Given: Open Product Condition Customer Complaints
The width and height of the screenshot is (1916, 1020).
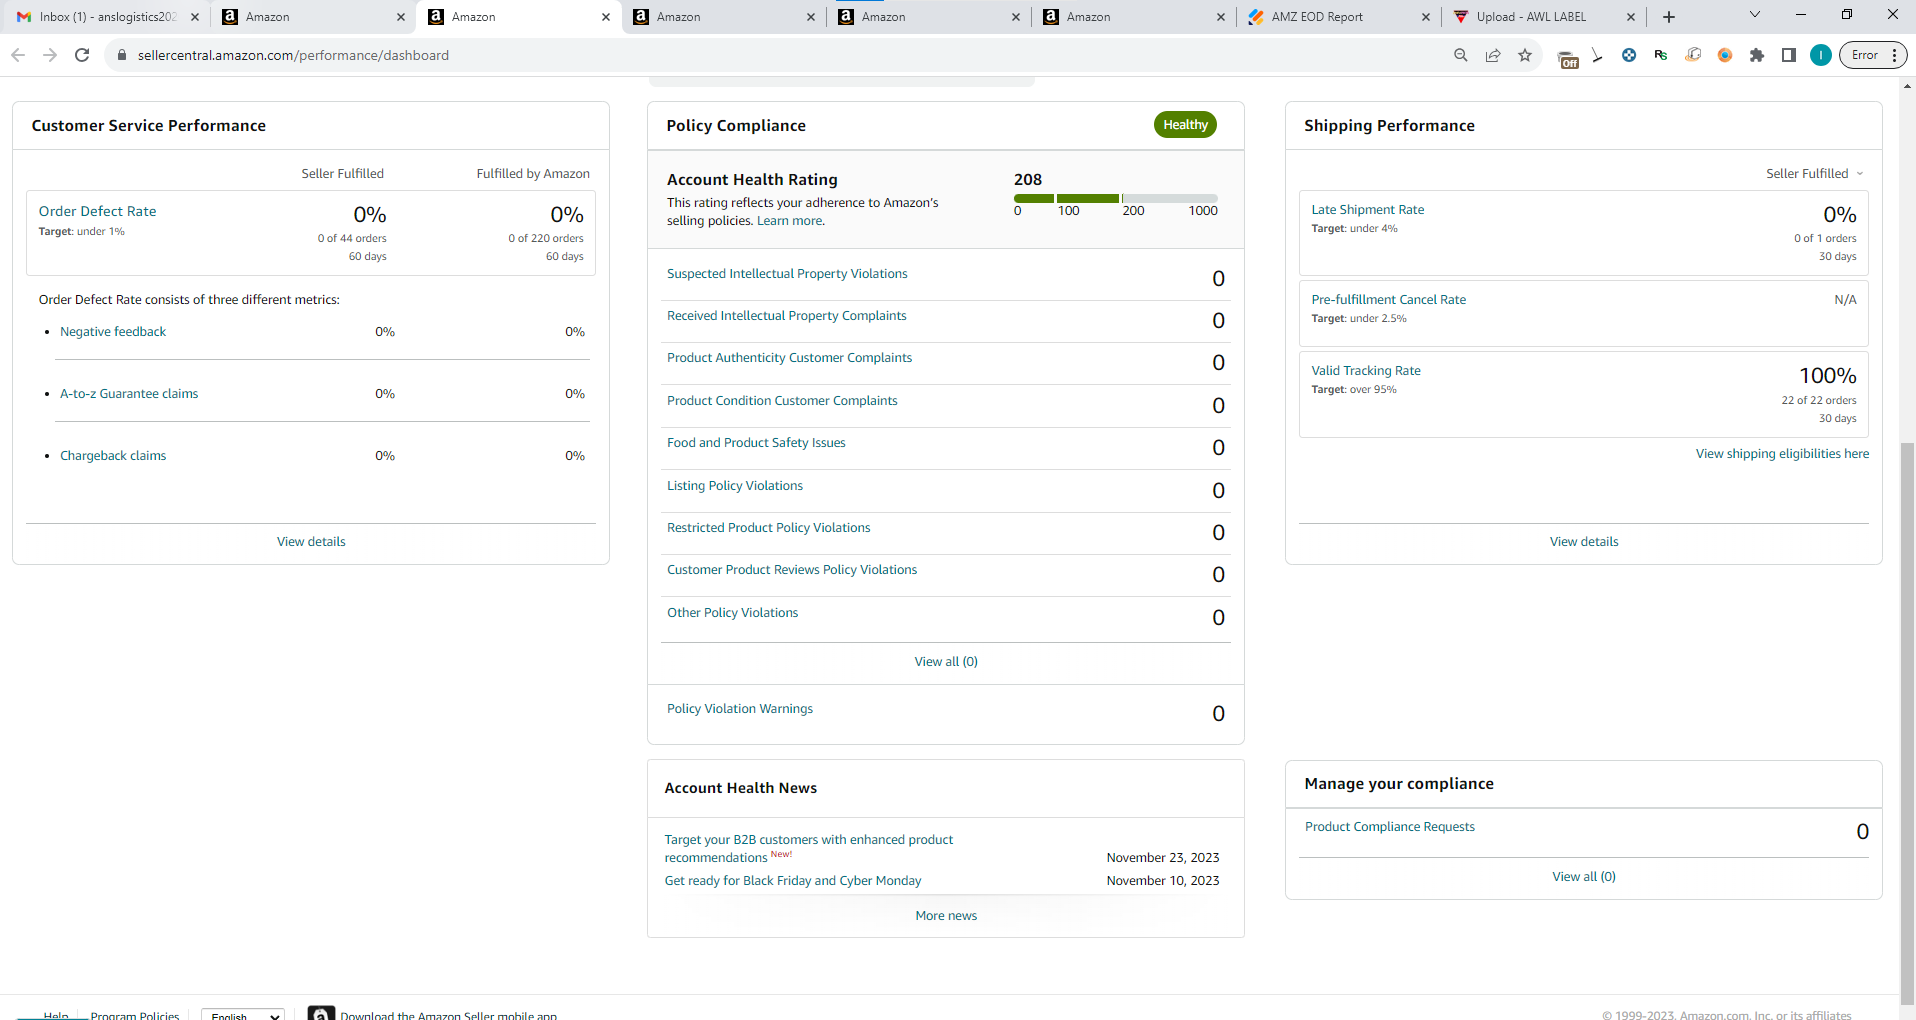Looking at the screenshot, I should (782, 400).
